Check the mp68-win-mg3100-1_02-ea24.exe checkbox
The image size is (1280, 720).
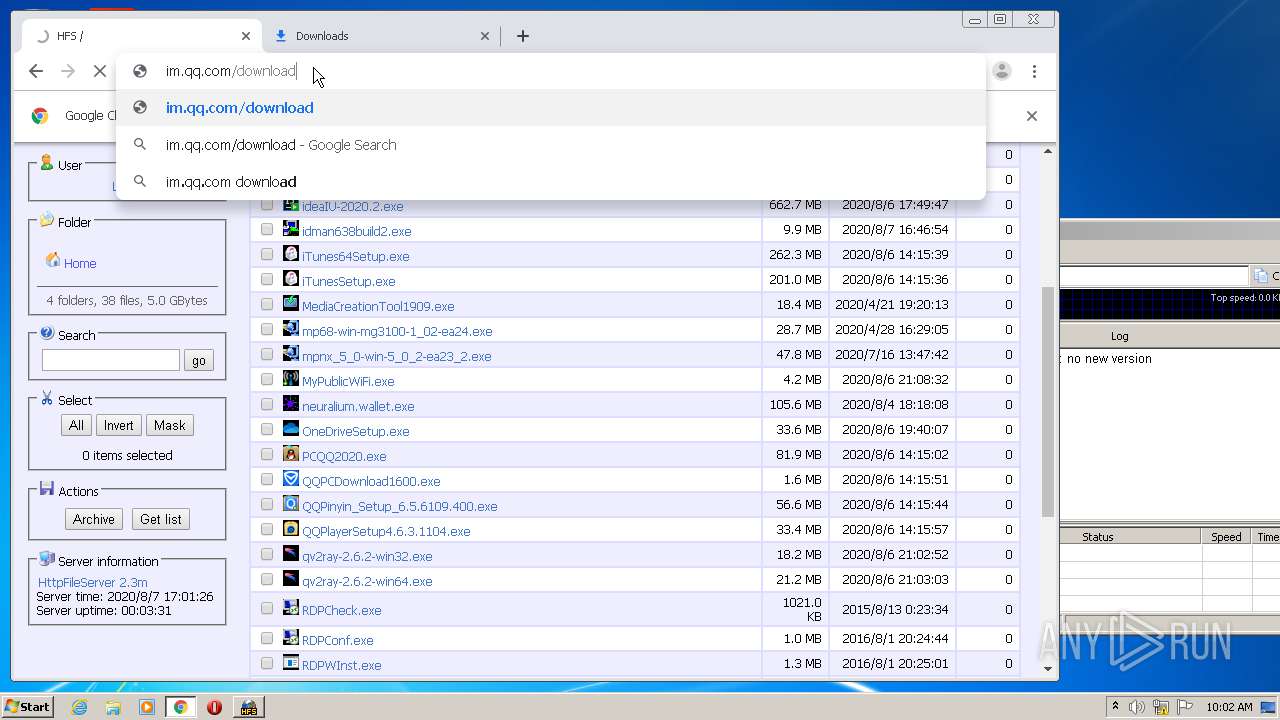(267, 330)
